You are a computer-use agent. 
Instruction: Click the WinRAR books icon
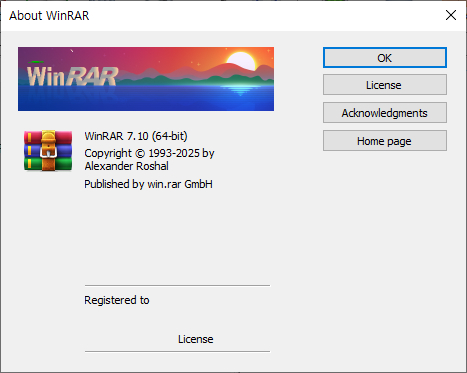point(48,150)
